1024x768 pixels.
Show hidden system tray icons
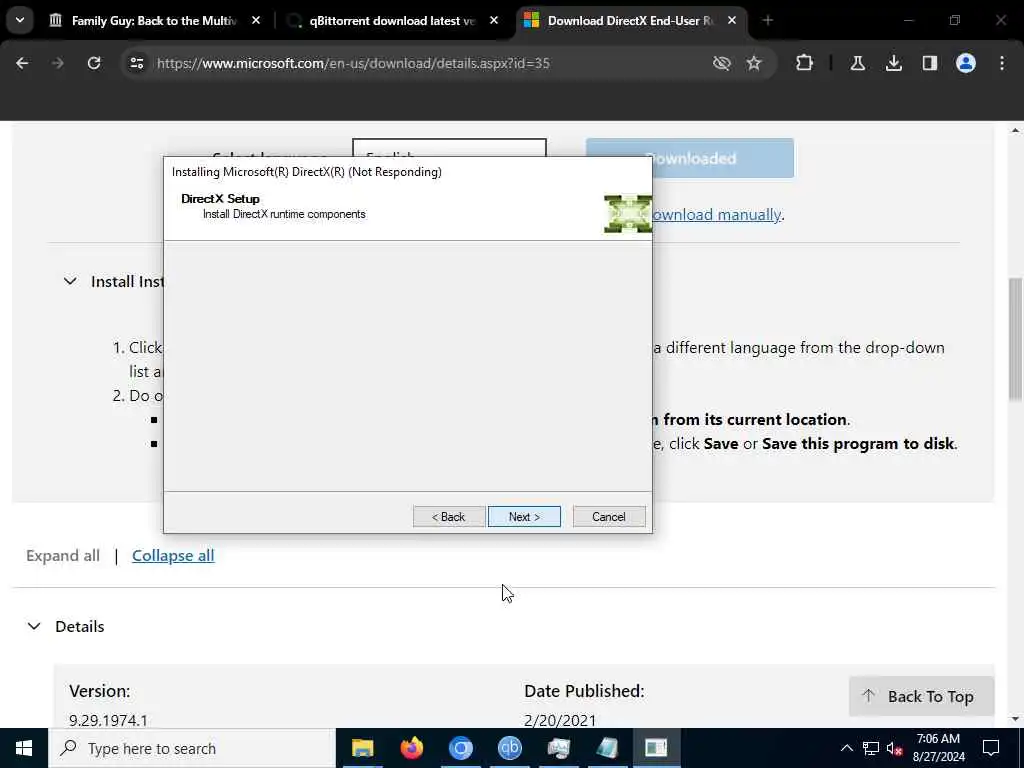(x=846, y=748)
